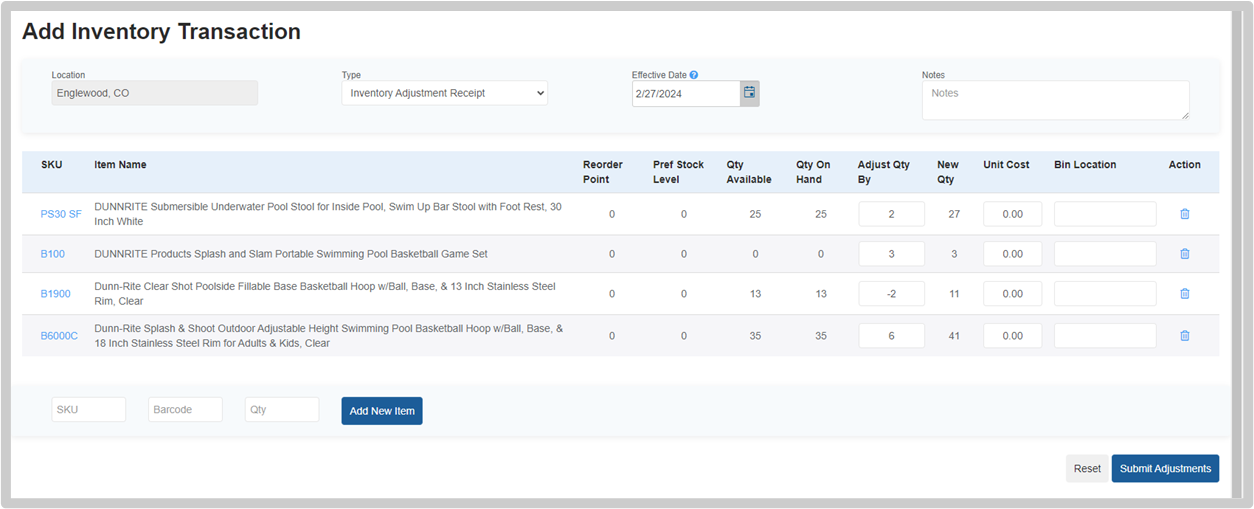Edit Adjust Qty By for B1900
Viewport: 1254px width, 509px height.
pos(892,294)
